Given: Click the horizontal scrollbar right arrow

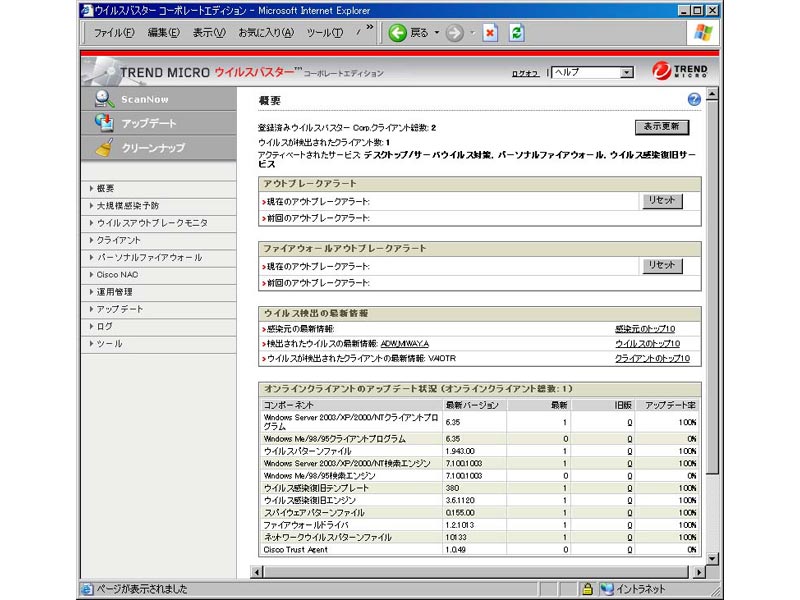Looking at the screenshot, I should click(x=698, y=572).
